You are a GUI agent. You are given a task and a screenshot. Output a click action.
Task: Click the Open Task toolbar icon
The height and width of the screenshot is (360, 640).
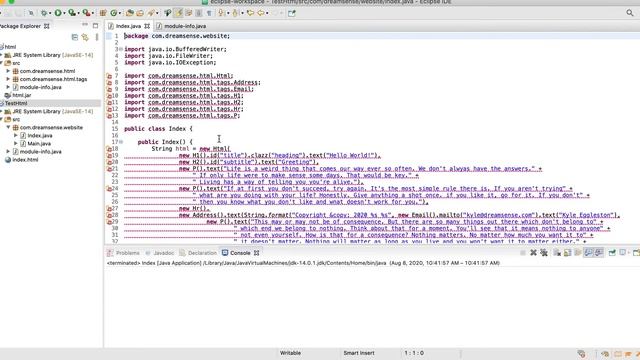pyautogui.click(x=140, y=13)
